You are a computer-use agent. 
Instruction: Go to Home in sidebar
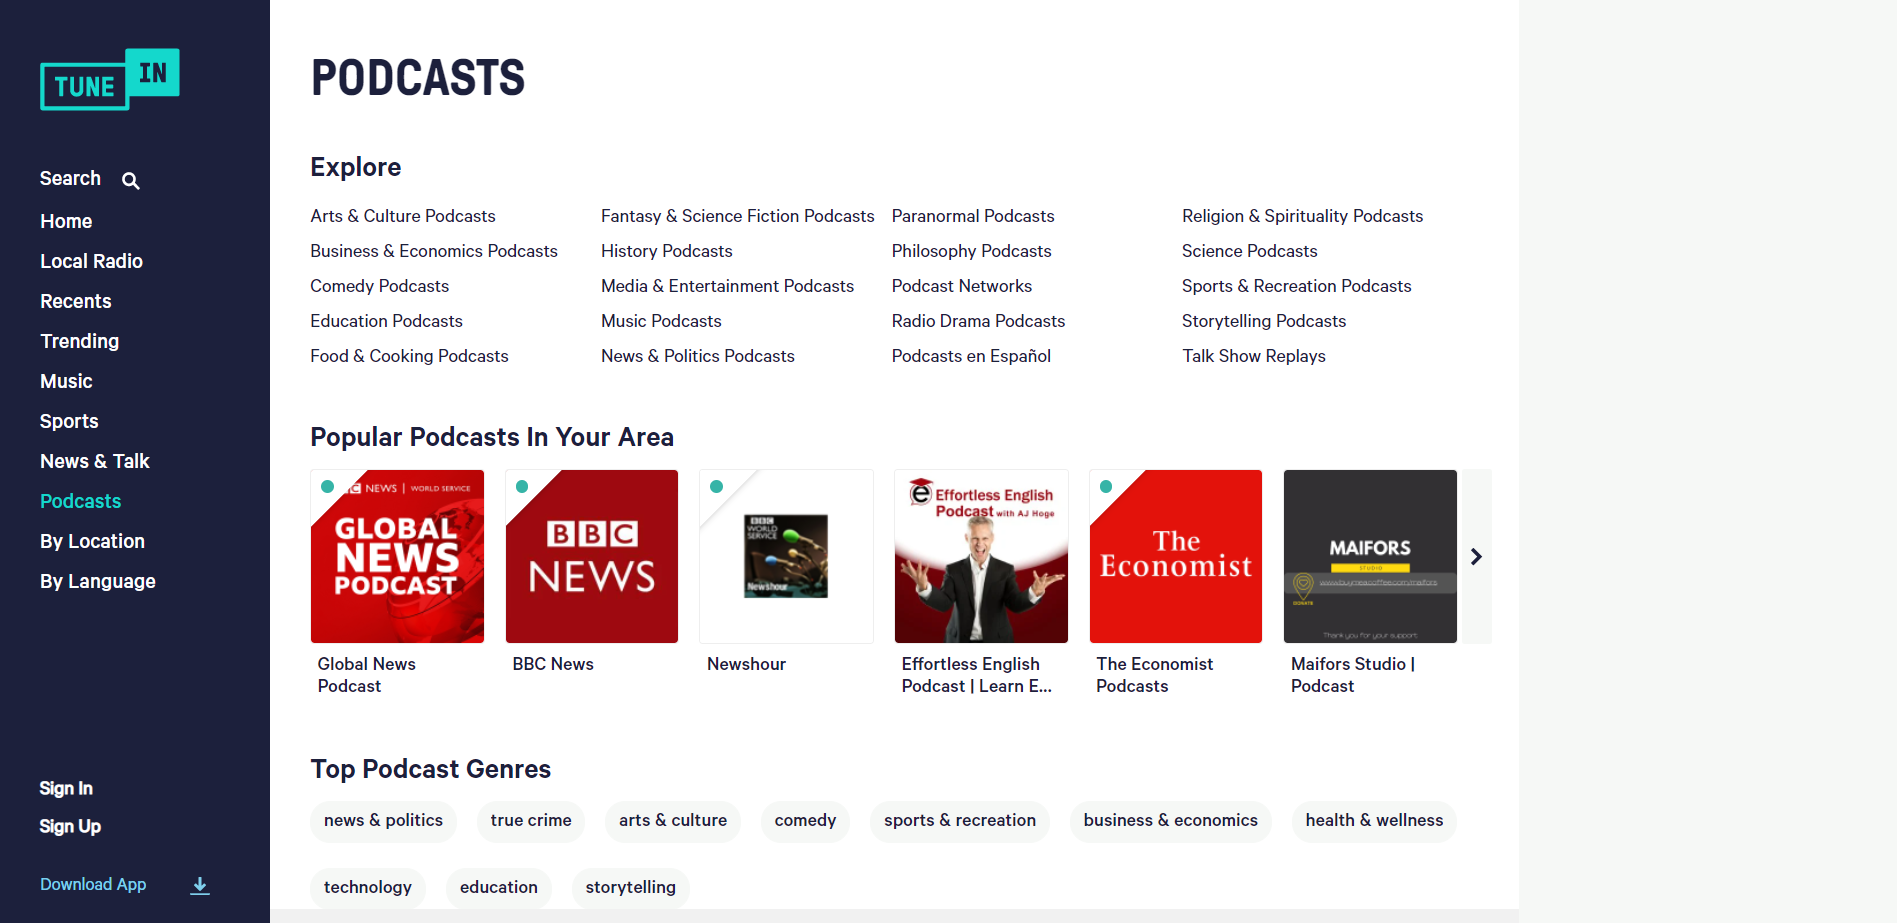(x=66, y=221)
